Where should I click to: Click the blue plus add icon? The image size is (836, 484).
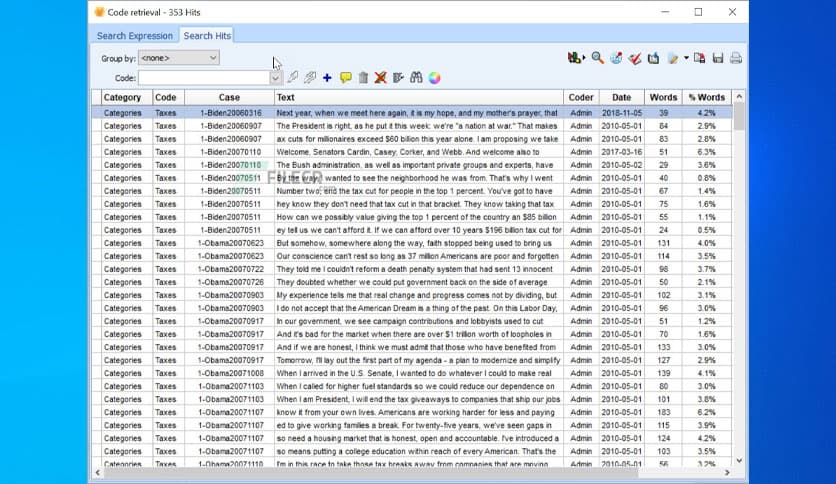tap(327, 78)
